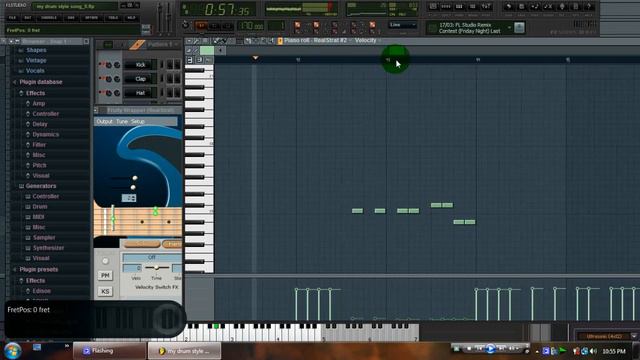This screenshot has width=640, height=360.
Task: Select the Edison preset folder
Action: 42,291
